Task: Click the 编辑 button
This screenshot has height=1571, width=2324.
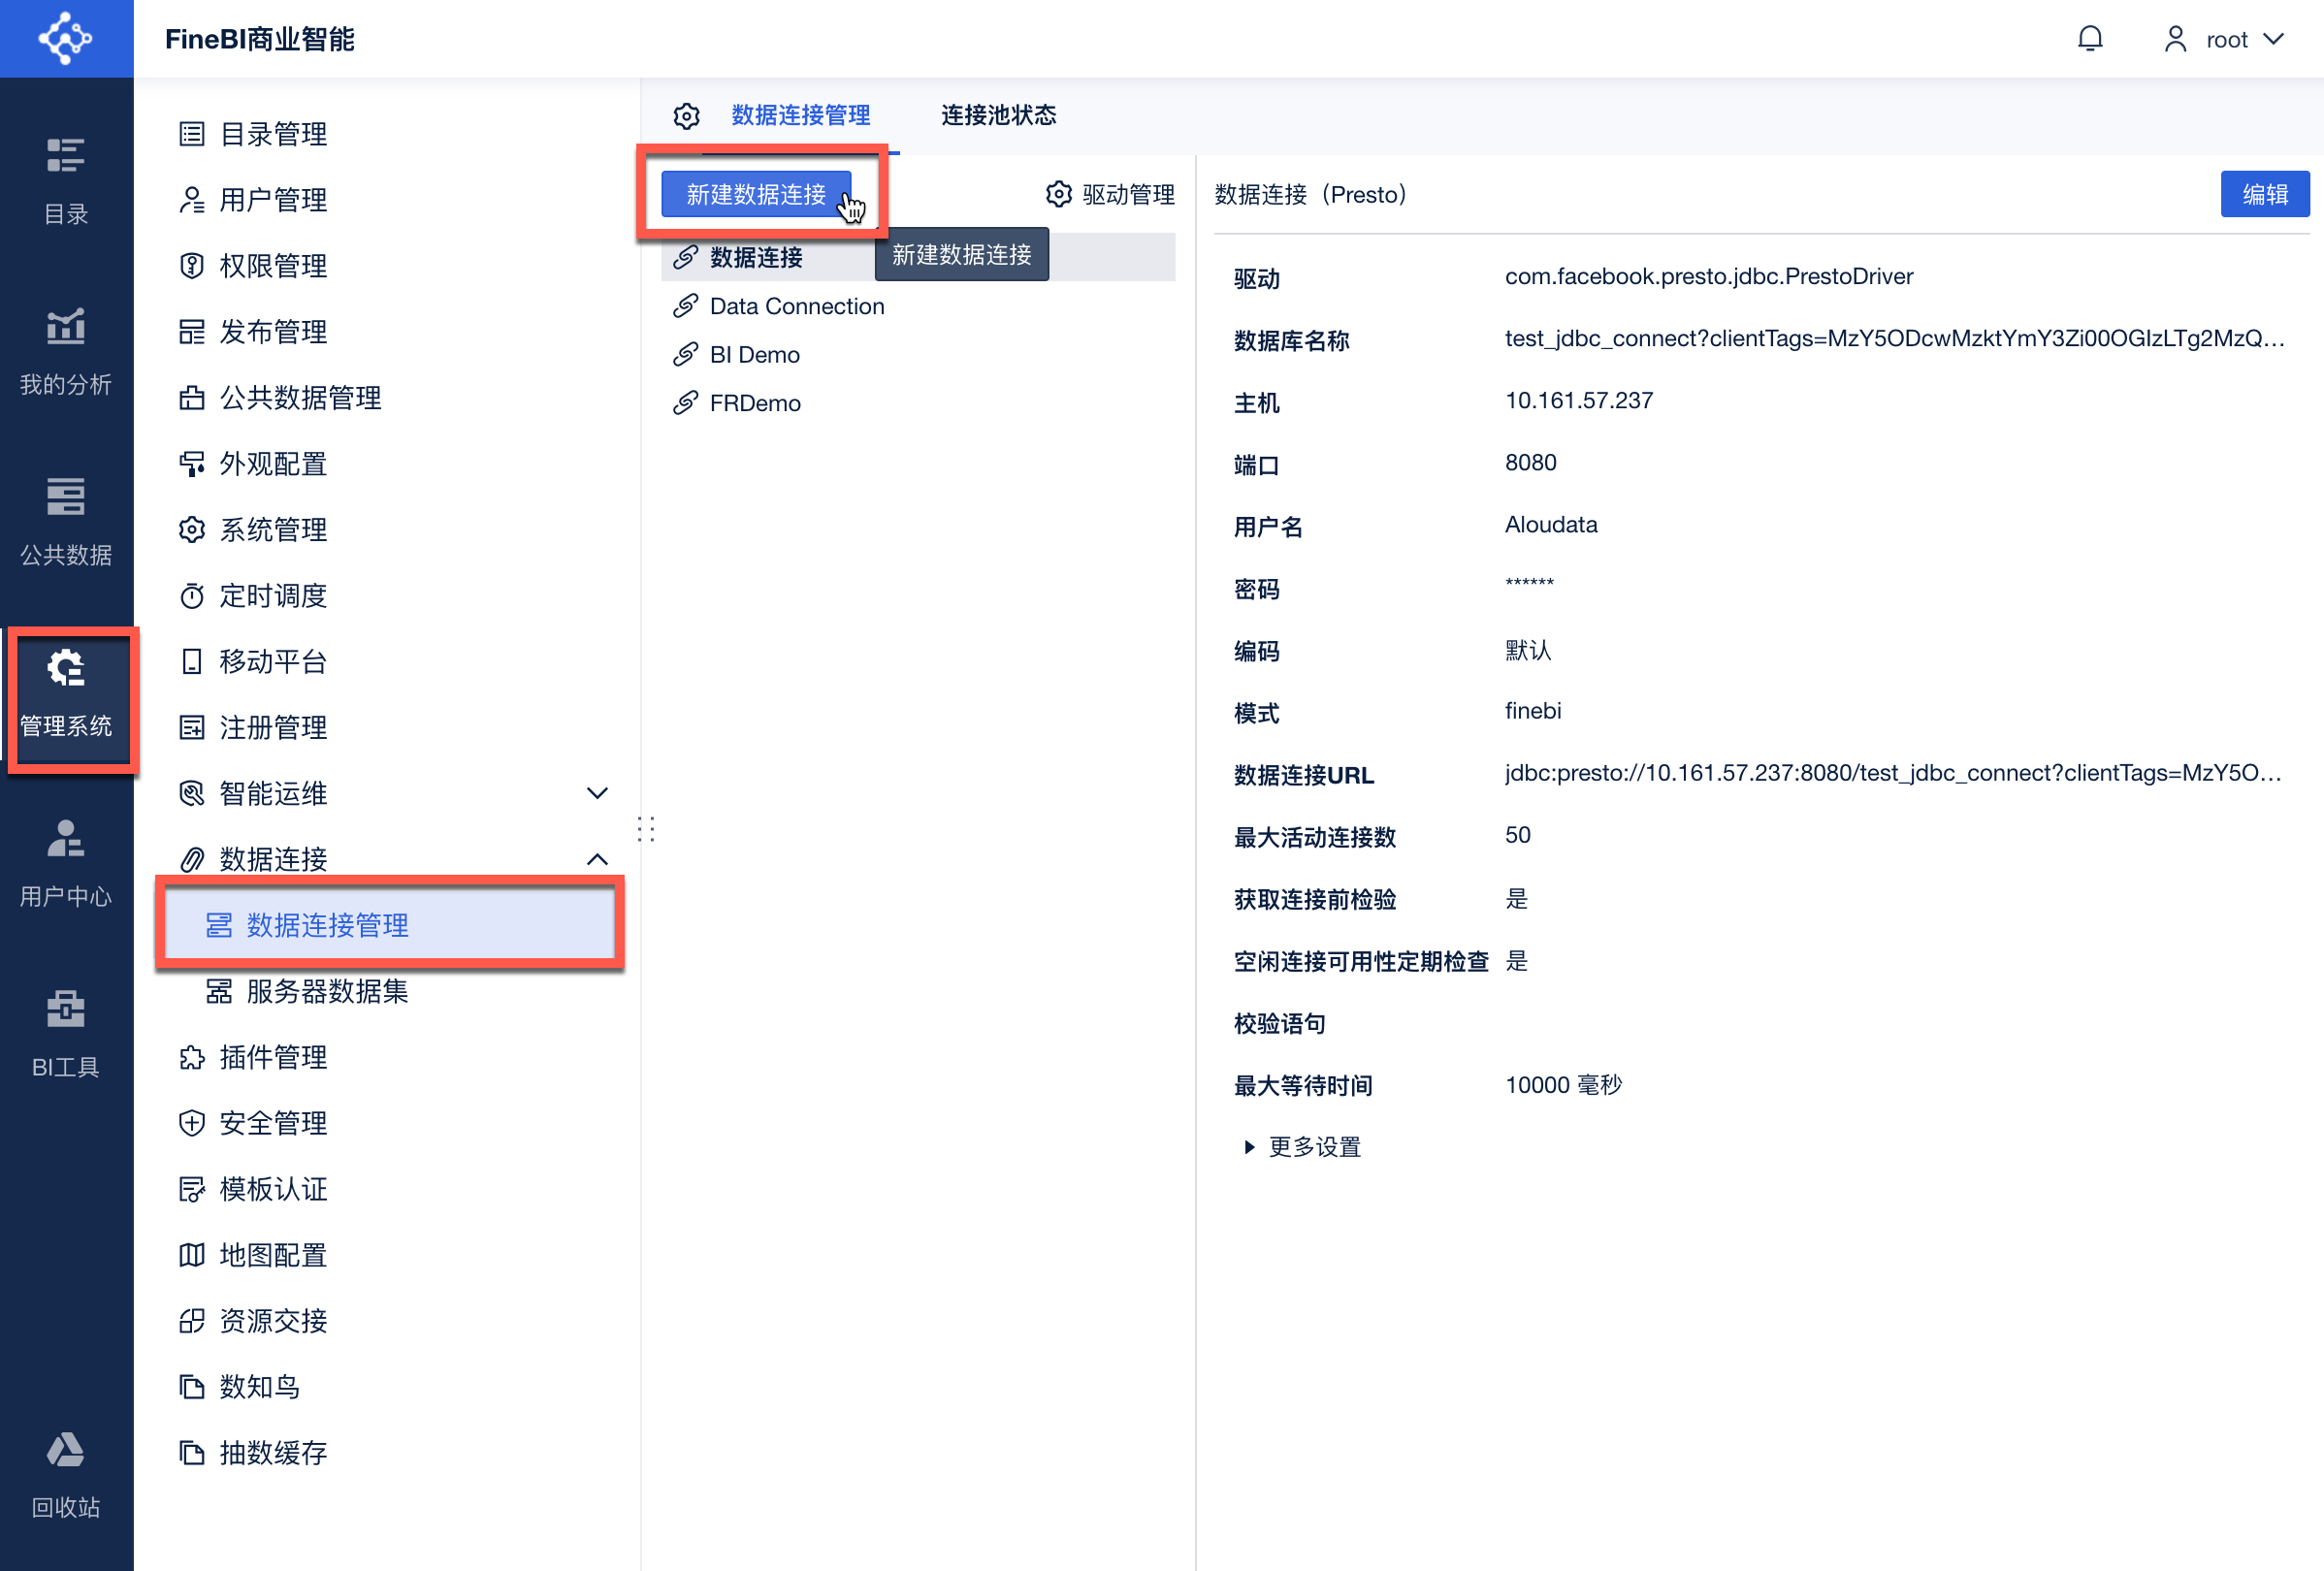Action: coord(2264,194)
